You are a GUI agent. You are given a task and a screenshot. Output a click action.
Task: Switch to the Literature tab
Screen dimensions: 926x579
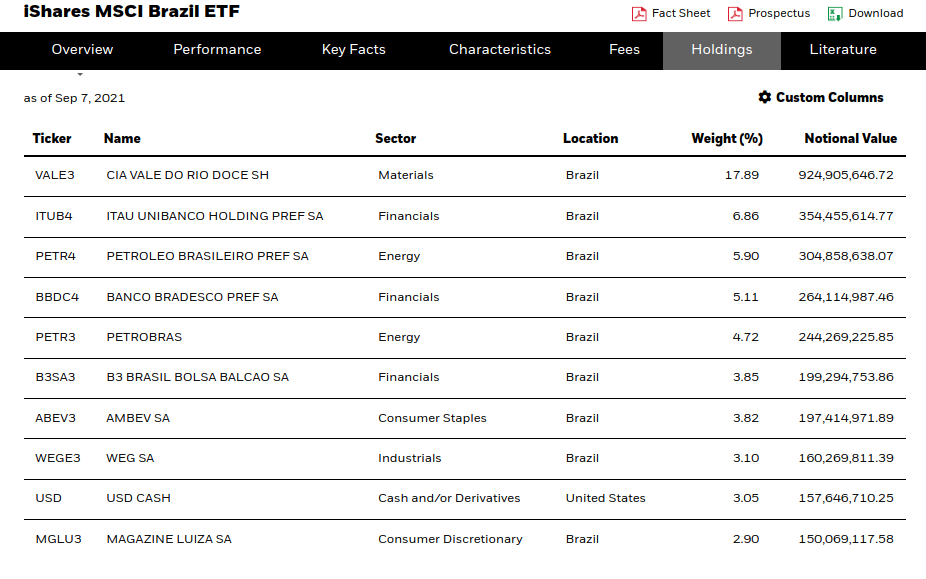(x=842, y=49)
